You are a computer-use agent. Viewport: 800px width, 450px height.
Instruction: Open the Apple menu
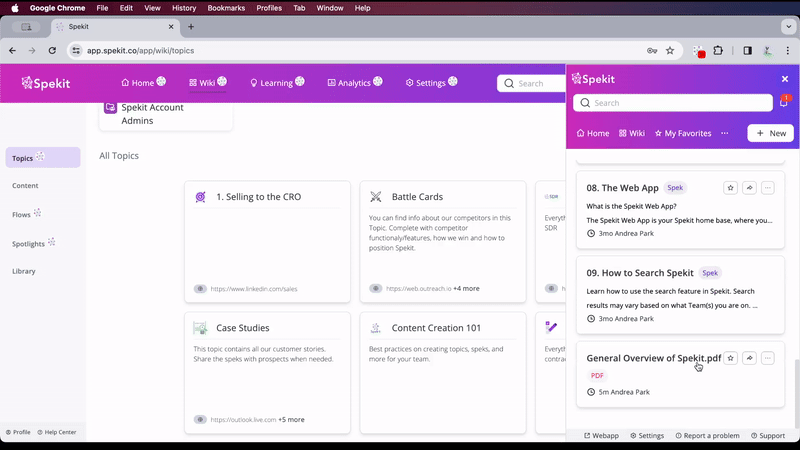tap(15, 8)
